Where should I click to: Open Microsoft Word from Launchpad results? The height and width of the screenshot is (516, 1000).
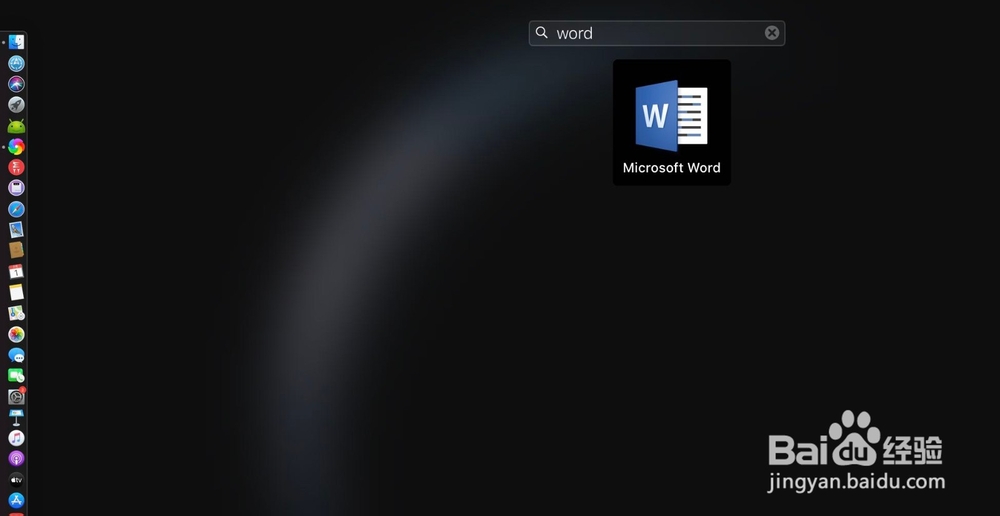click(672, 122)
